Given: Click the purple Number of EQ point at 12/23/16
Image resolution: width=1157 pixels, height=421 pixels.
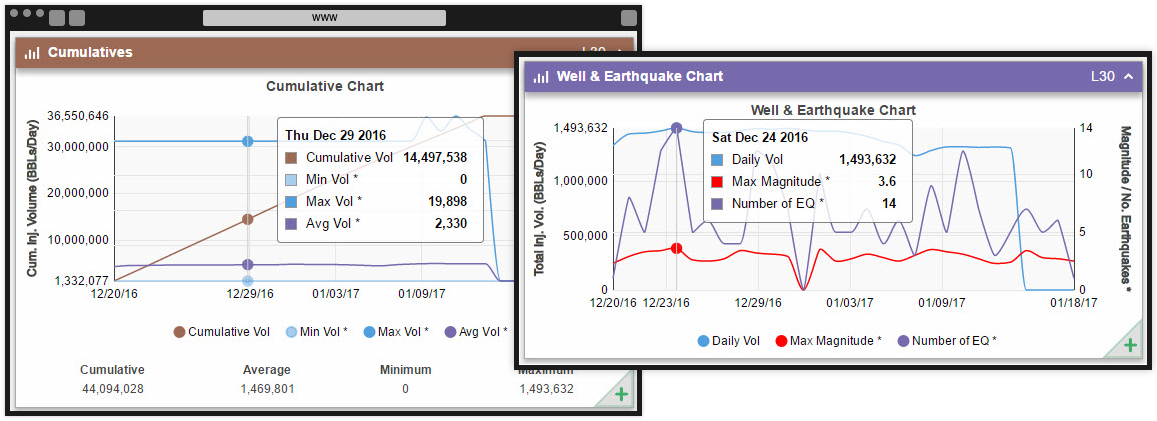Looking at the screenshot, I should pos(677,128).
